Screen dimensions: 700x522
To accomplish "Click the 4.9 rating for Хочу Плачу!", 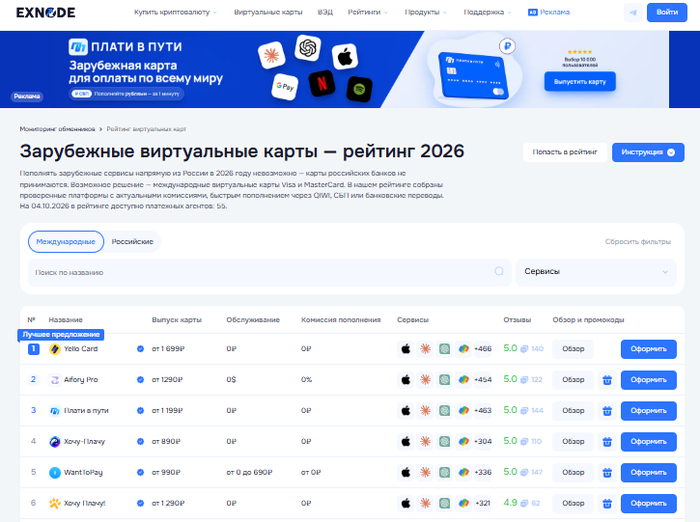I will pyautogui.click(x=510, y=503).
